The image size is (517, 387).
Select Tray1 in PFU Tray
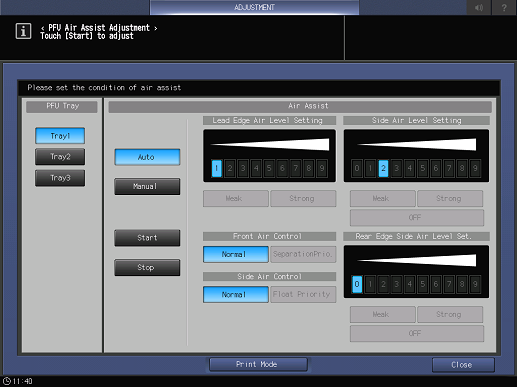60,136
